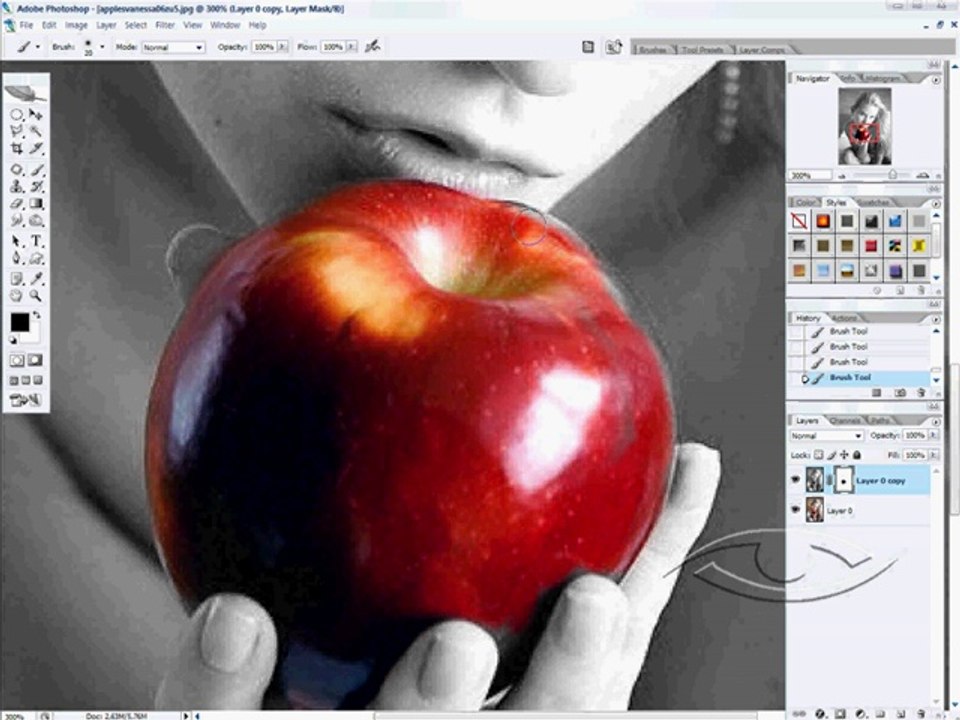Create a new layer in the Layers panel
960x720 pixels.
click(901, 714)
